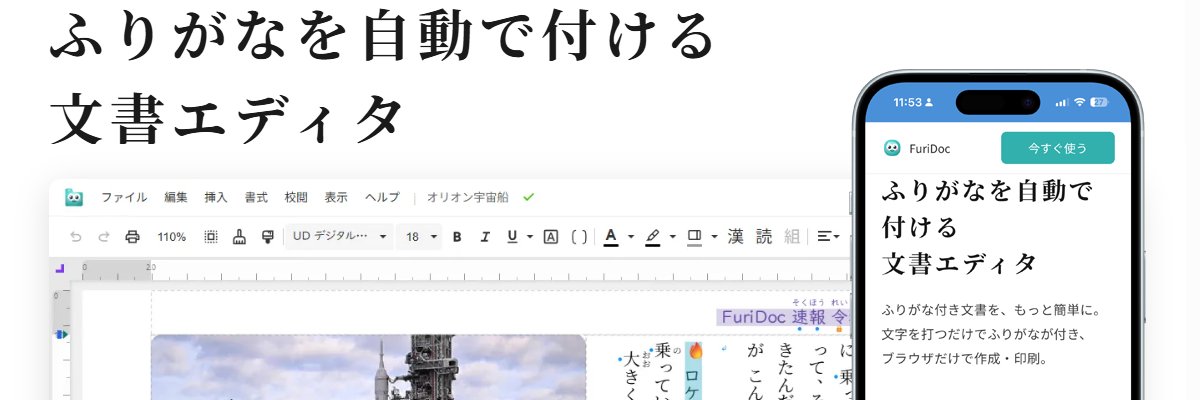This screenshot has height=400, width=1200.
Task: Click the 読 reading toolbar button
Action: (764, 237)
